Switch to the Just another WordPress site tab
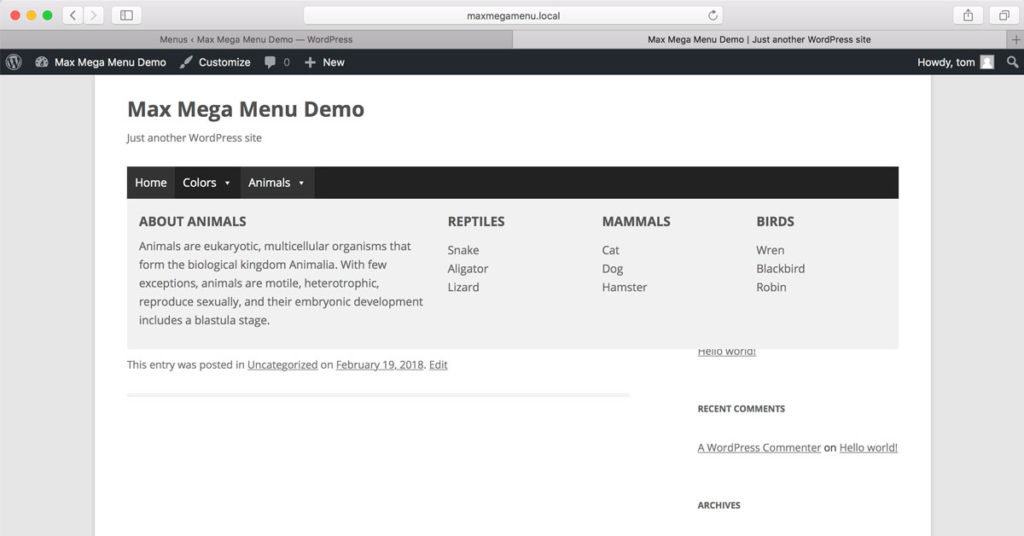Screen dimensions: 1024x536 point(759,39)
